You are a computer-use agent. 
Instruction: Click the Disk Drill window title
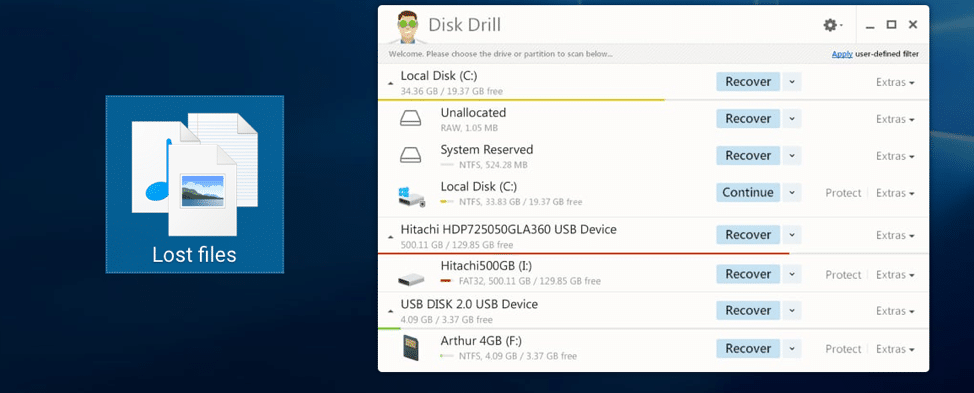(x=465, y=25)
